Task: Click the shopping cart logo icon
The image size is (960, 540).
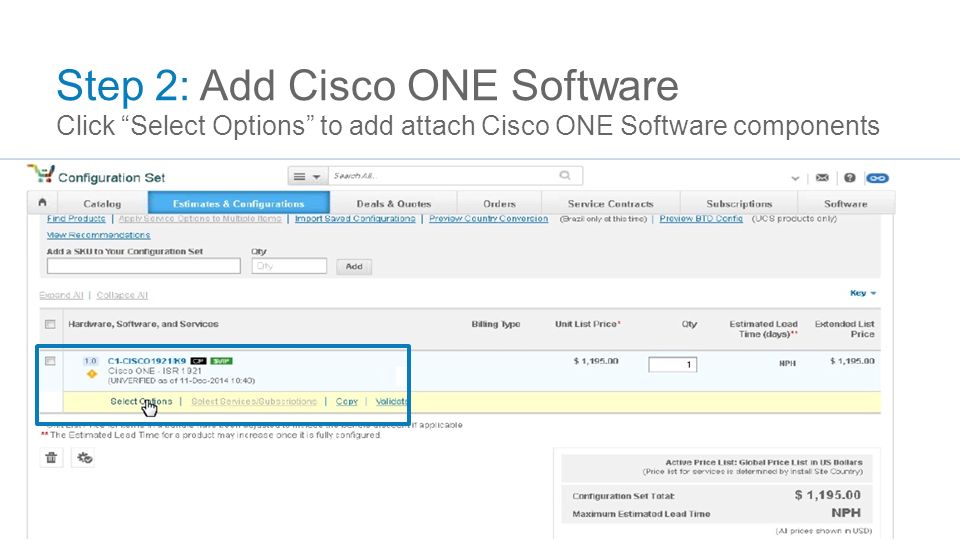Action: [x=41, y=174]
